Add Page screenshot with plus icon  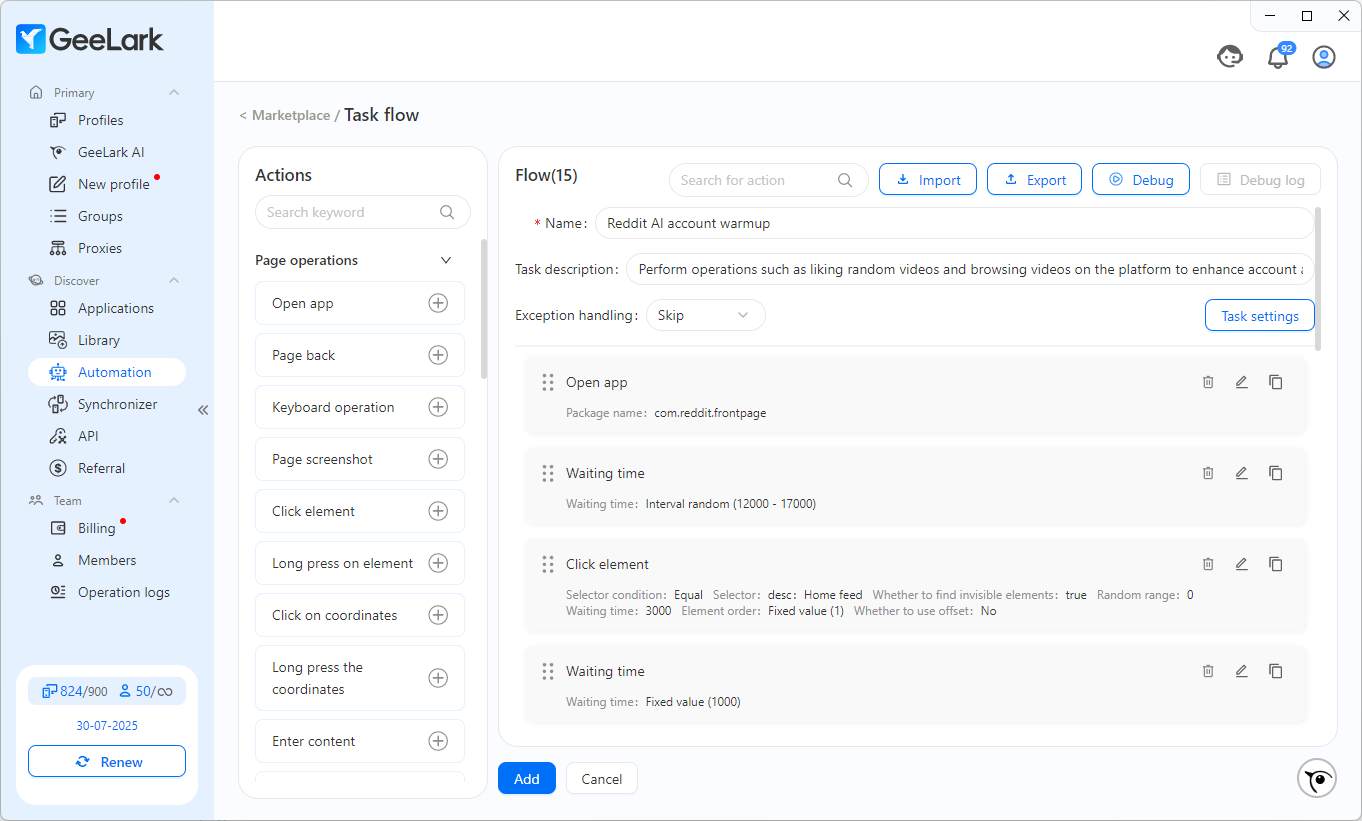(438, 459)
